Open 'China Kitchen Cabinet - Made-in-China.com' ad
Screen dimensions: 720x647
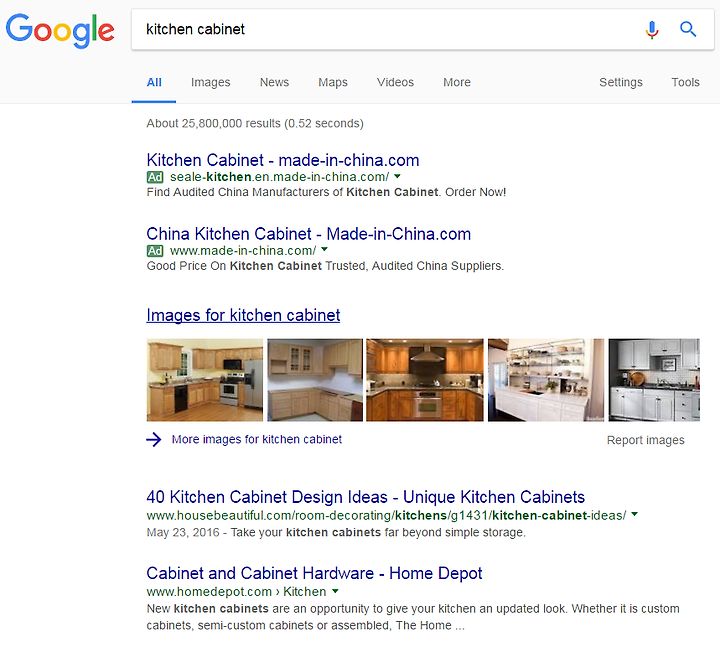click(309, 234)
